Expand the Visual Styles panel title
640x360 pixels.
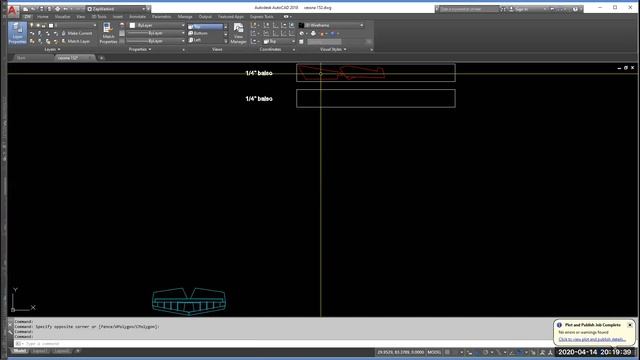tap(333, 49)
